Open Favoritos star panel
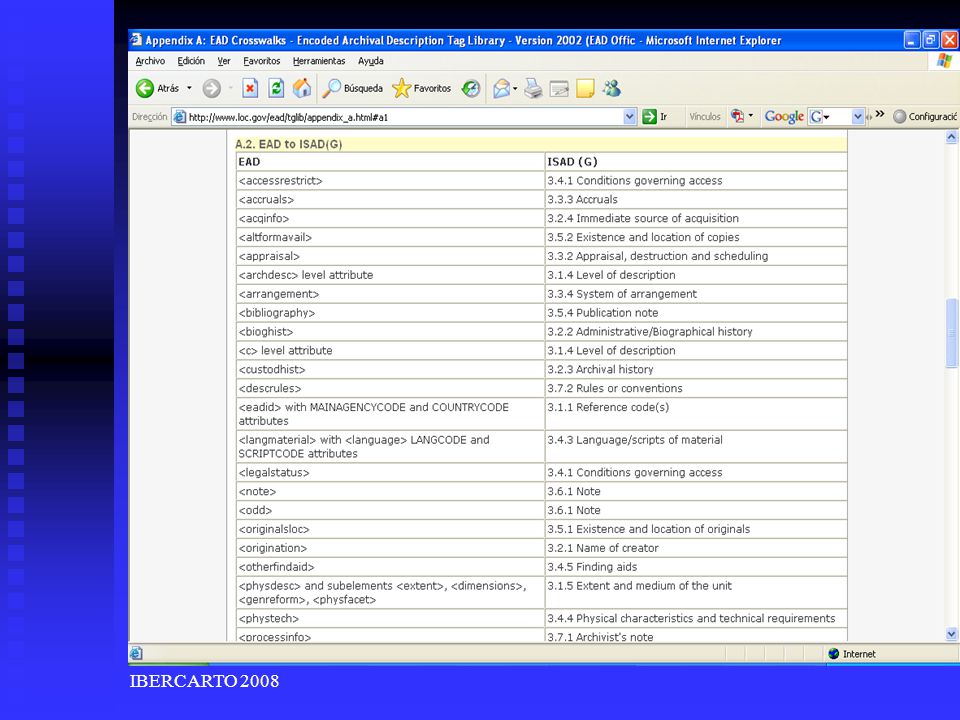This screenshot has height=720, width=960. pos(422,89)
